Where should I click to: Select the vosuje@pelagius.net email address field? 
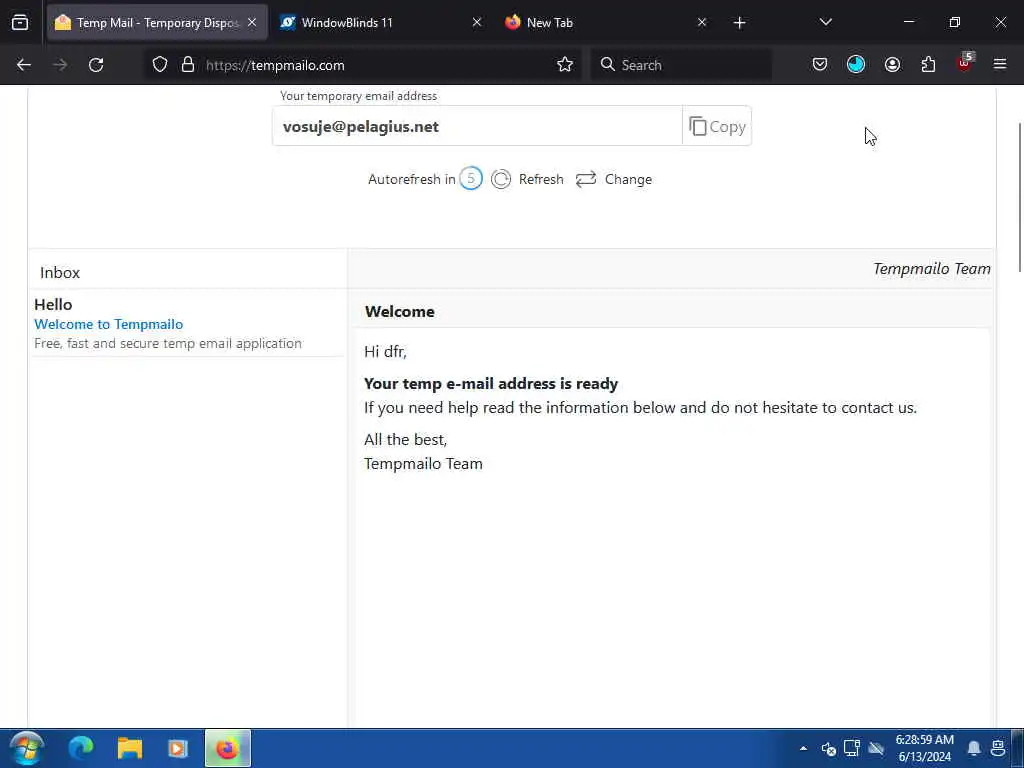(x=477, y=126)
